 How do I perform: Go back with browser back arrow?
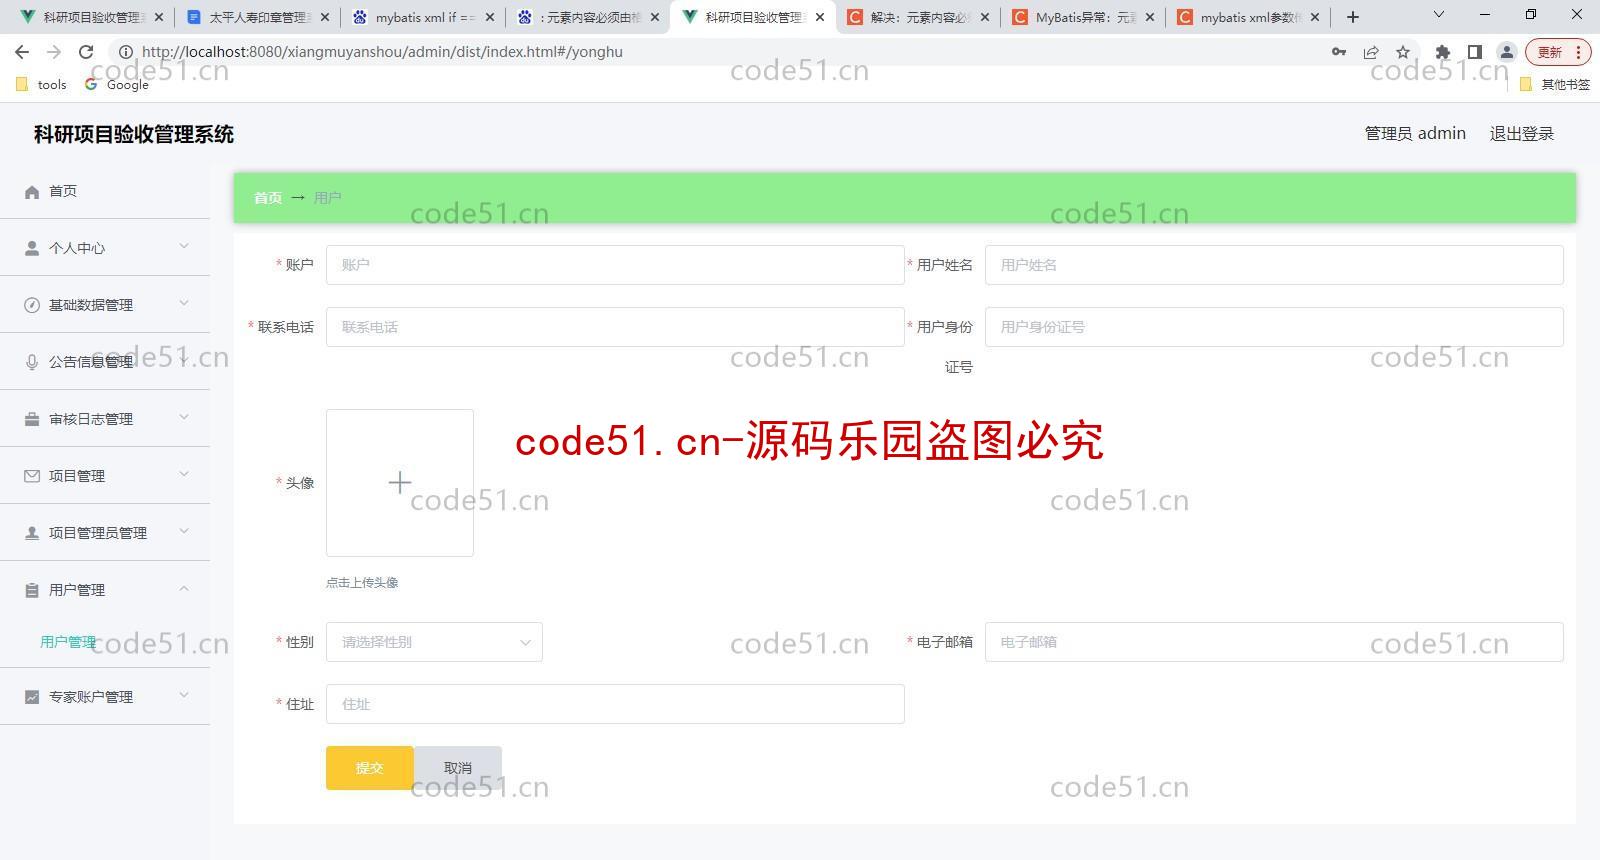tap(22, 52)
